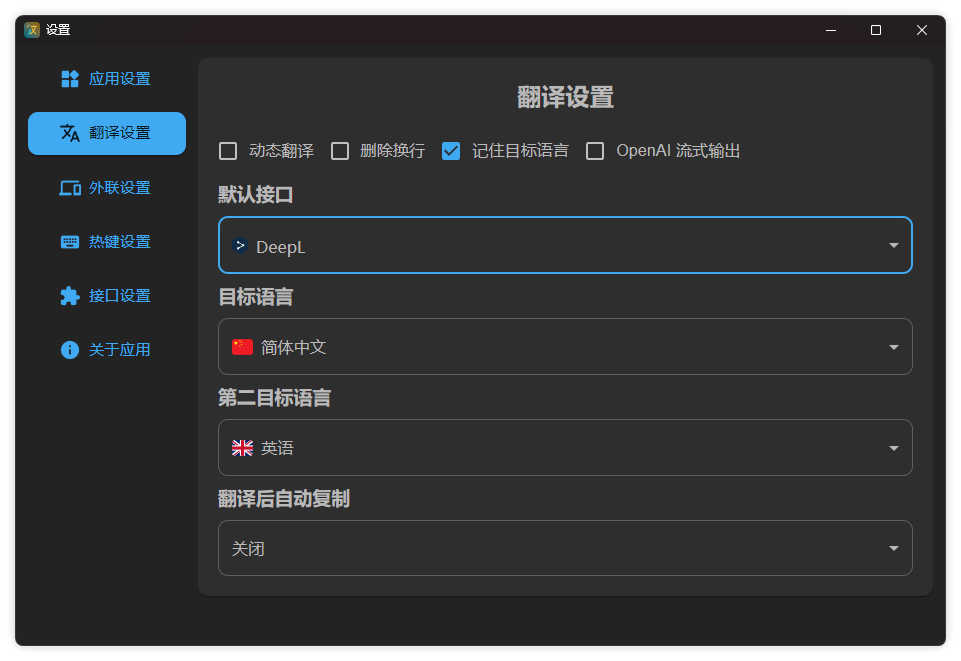This screenshot has width=961, height=661.
Task: Click the external devices icon
Action: coord(70,188)
